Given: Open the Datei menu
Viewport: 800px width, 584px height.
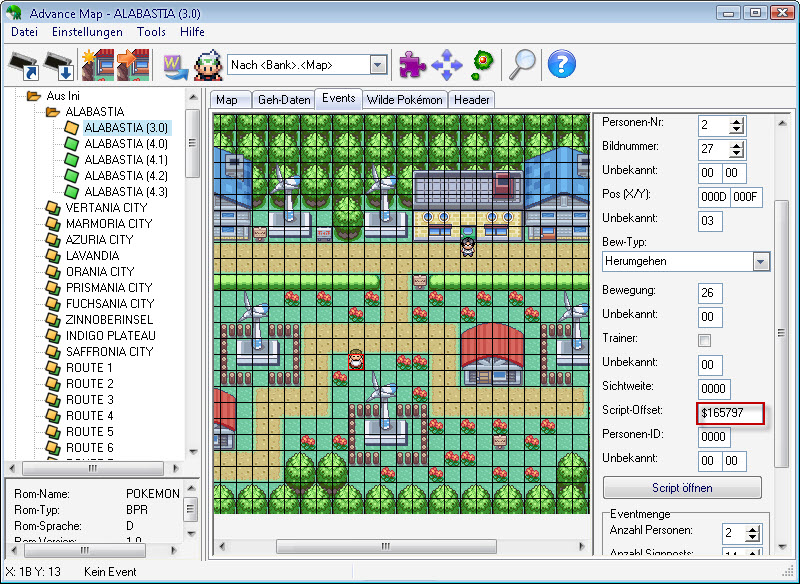Looking at the screenshot, I should coord(24,32).
